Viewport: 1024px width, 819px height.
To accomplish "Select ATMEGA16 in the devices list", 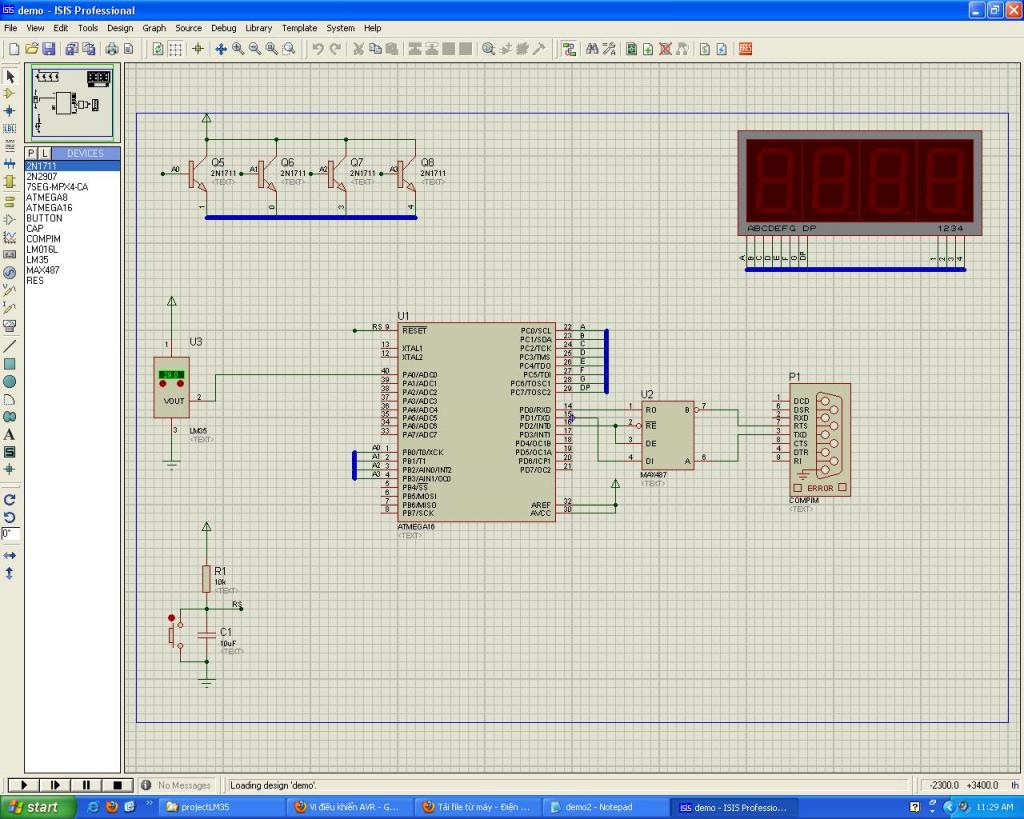I will coord(49,207).
